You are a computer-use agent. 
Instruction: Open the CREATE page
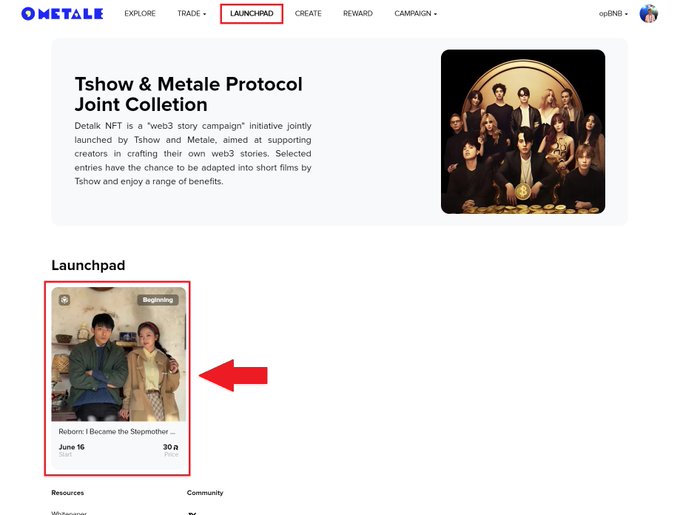pos(308,13)
